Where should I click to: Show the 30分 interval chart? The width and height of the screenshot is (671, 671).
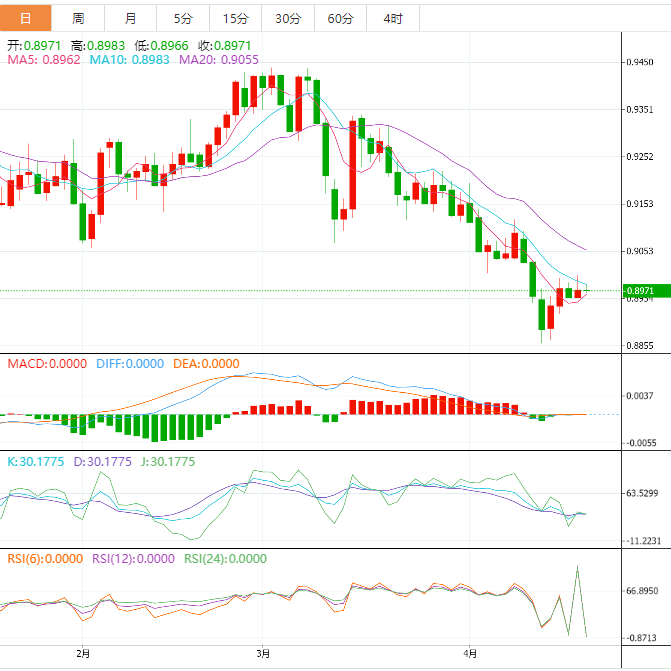[287, 18]
